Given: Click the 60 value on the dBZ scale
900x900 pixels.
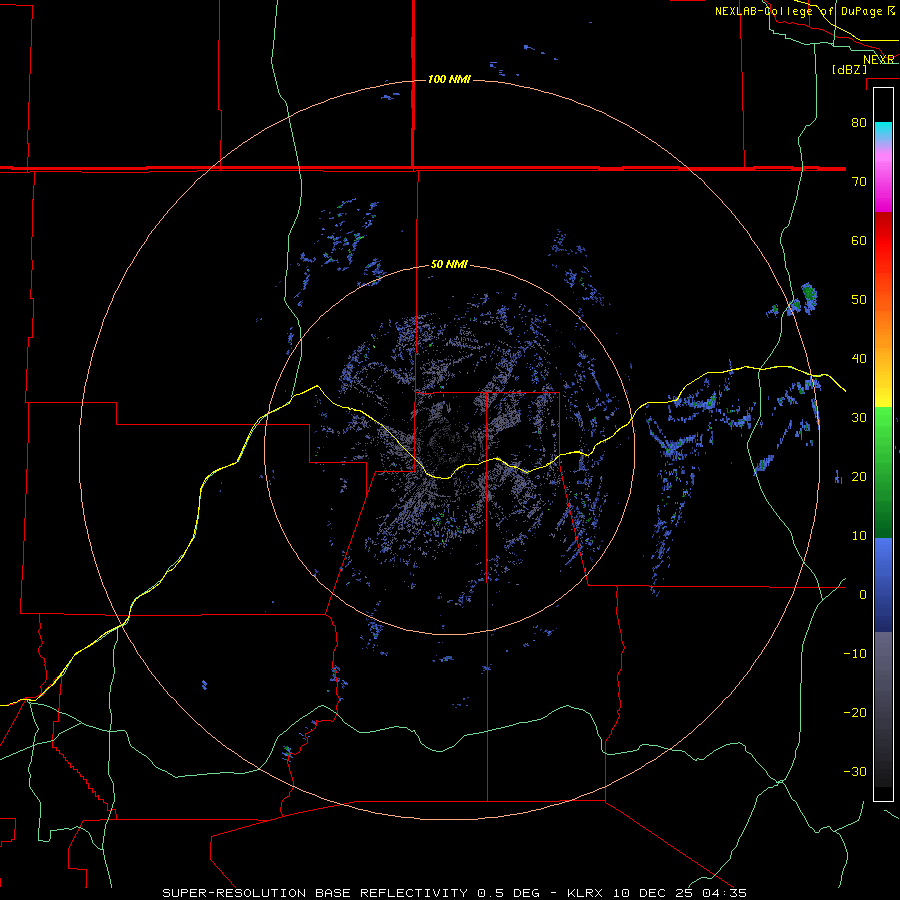Looking at the screenshot, I should click(859, 240).
